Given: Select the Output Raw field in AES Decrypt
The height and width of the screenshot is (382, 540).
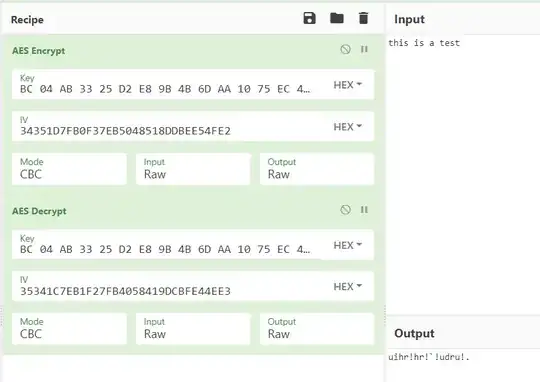Looking at the screenshot, I should [x=317, y=329].
